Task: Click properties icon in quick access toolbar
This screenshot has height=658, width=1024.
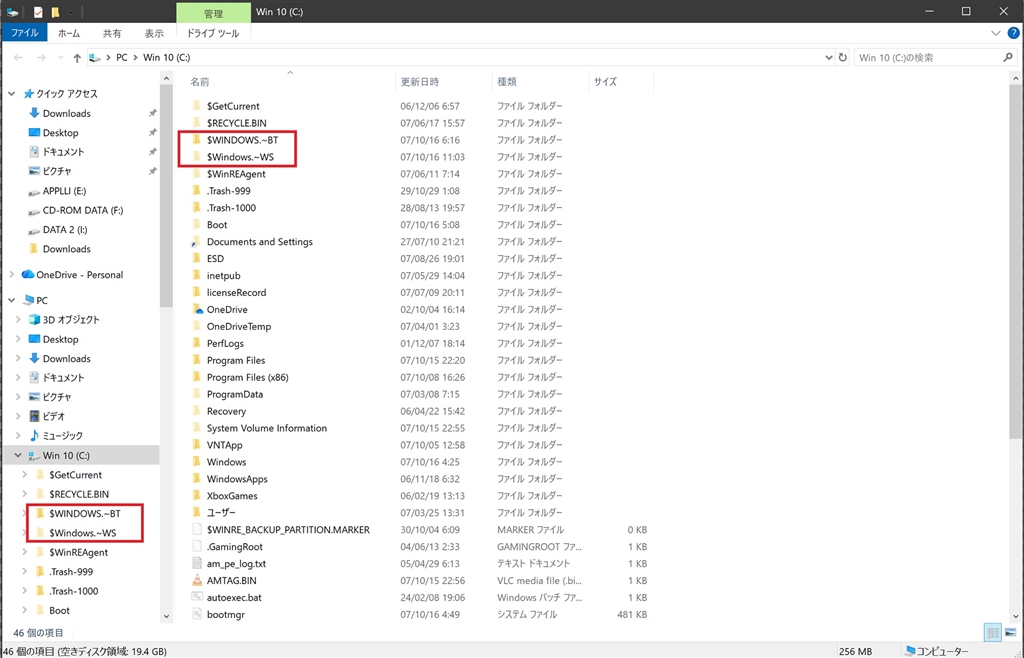Action: [38, 12]
